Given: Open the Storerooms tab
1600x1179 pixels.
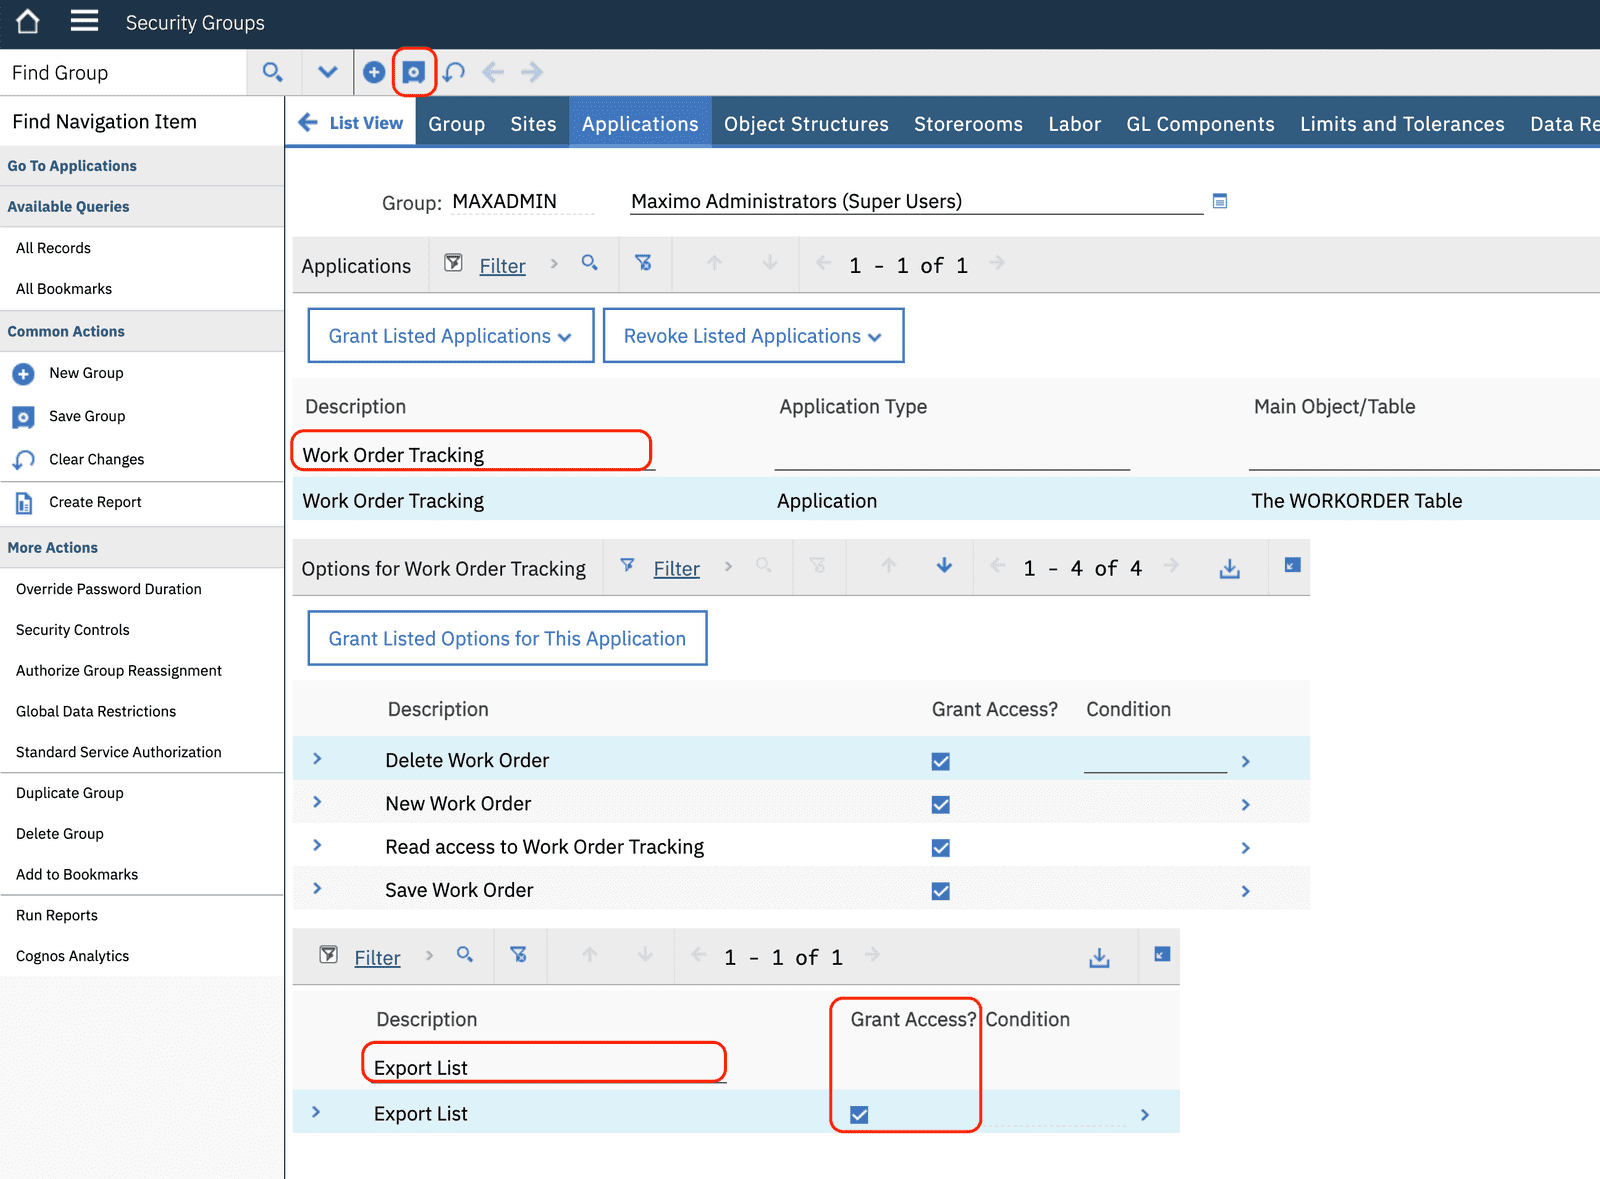Looking at the screenshot, I should (x=967, y=124).
